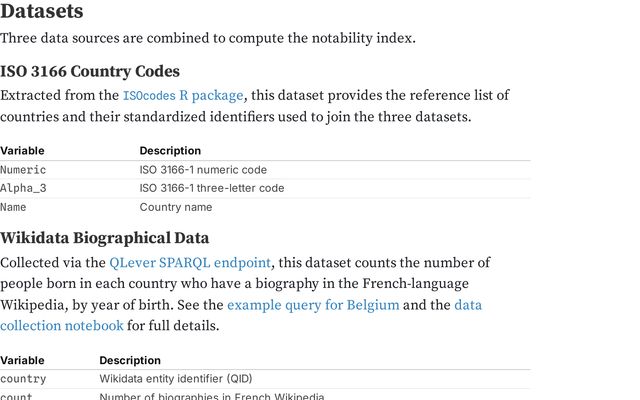Click the notability index intro sentence

tap(207, 39)
